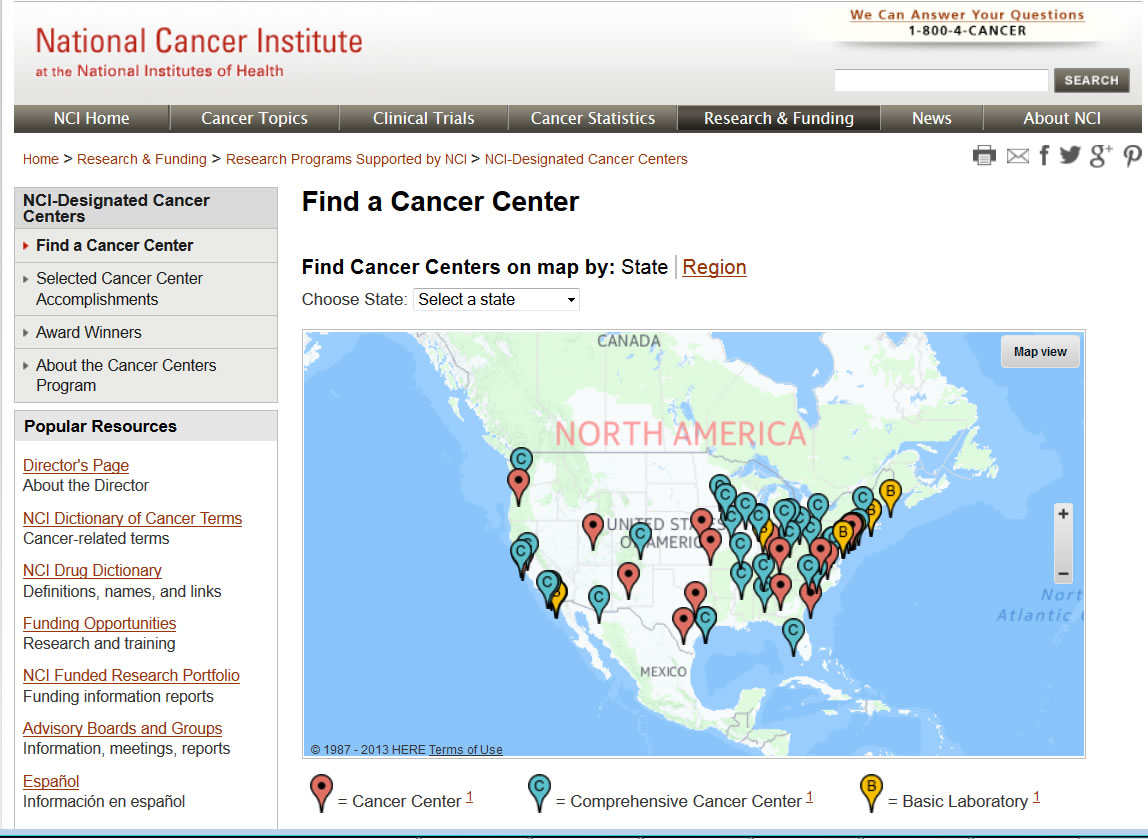Open the NCI Drug Dictionary link
Image resolution: width=1148 pixels, height=839 pixels.
(92, 570)
